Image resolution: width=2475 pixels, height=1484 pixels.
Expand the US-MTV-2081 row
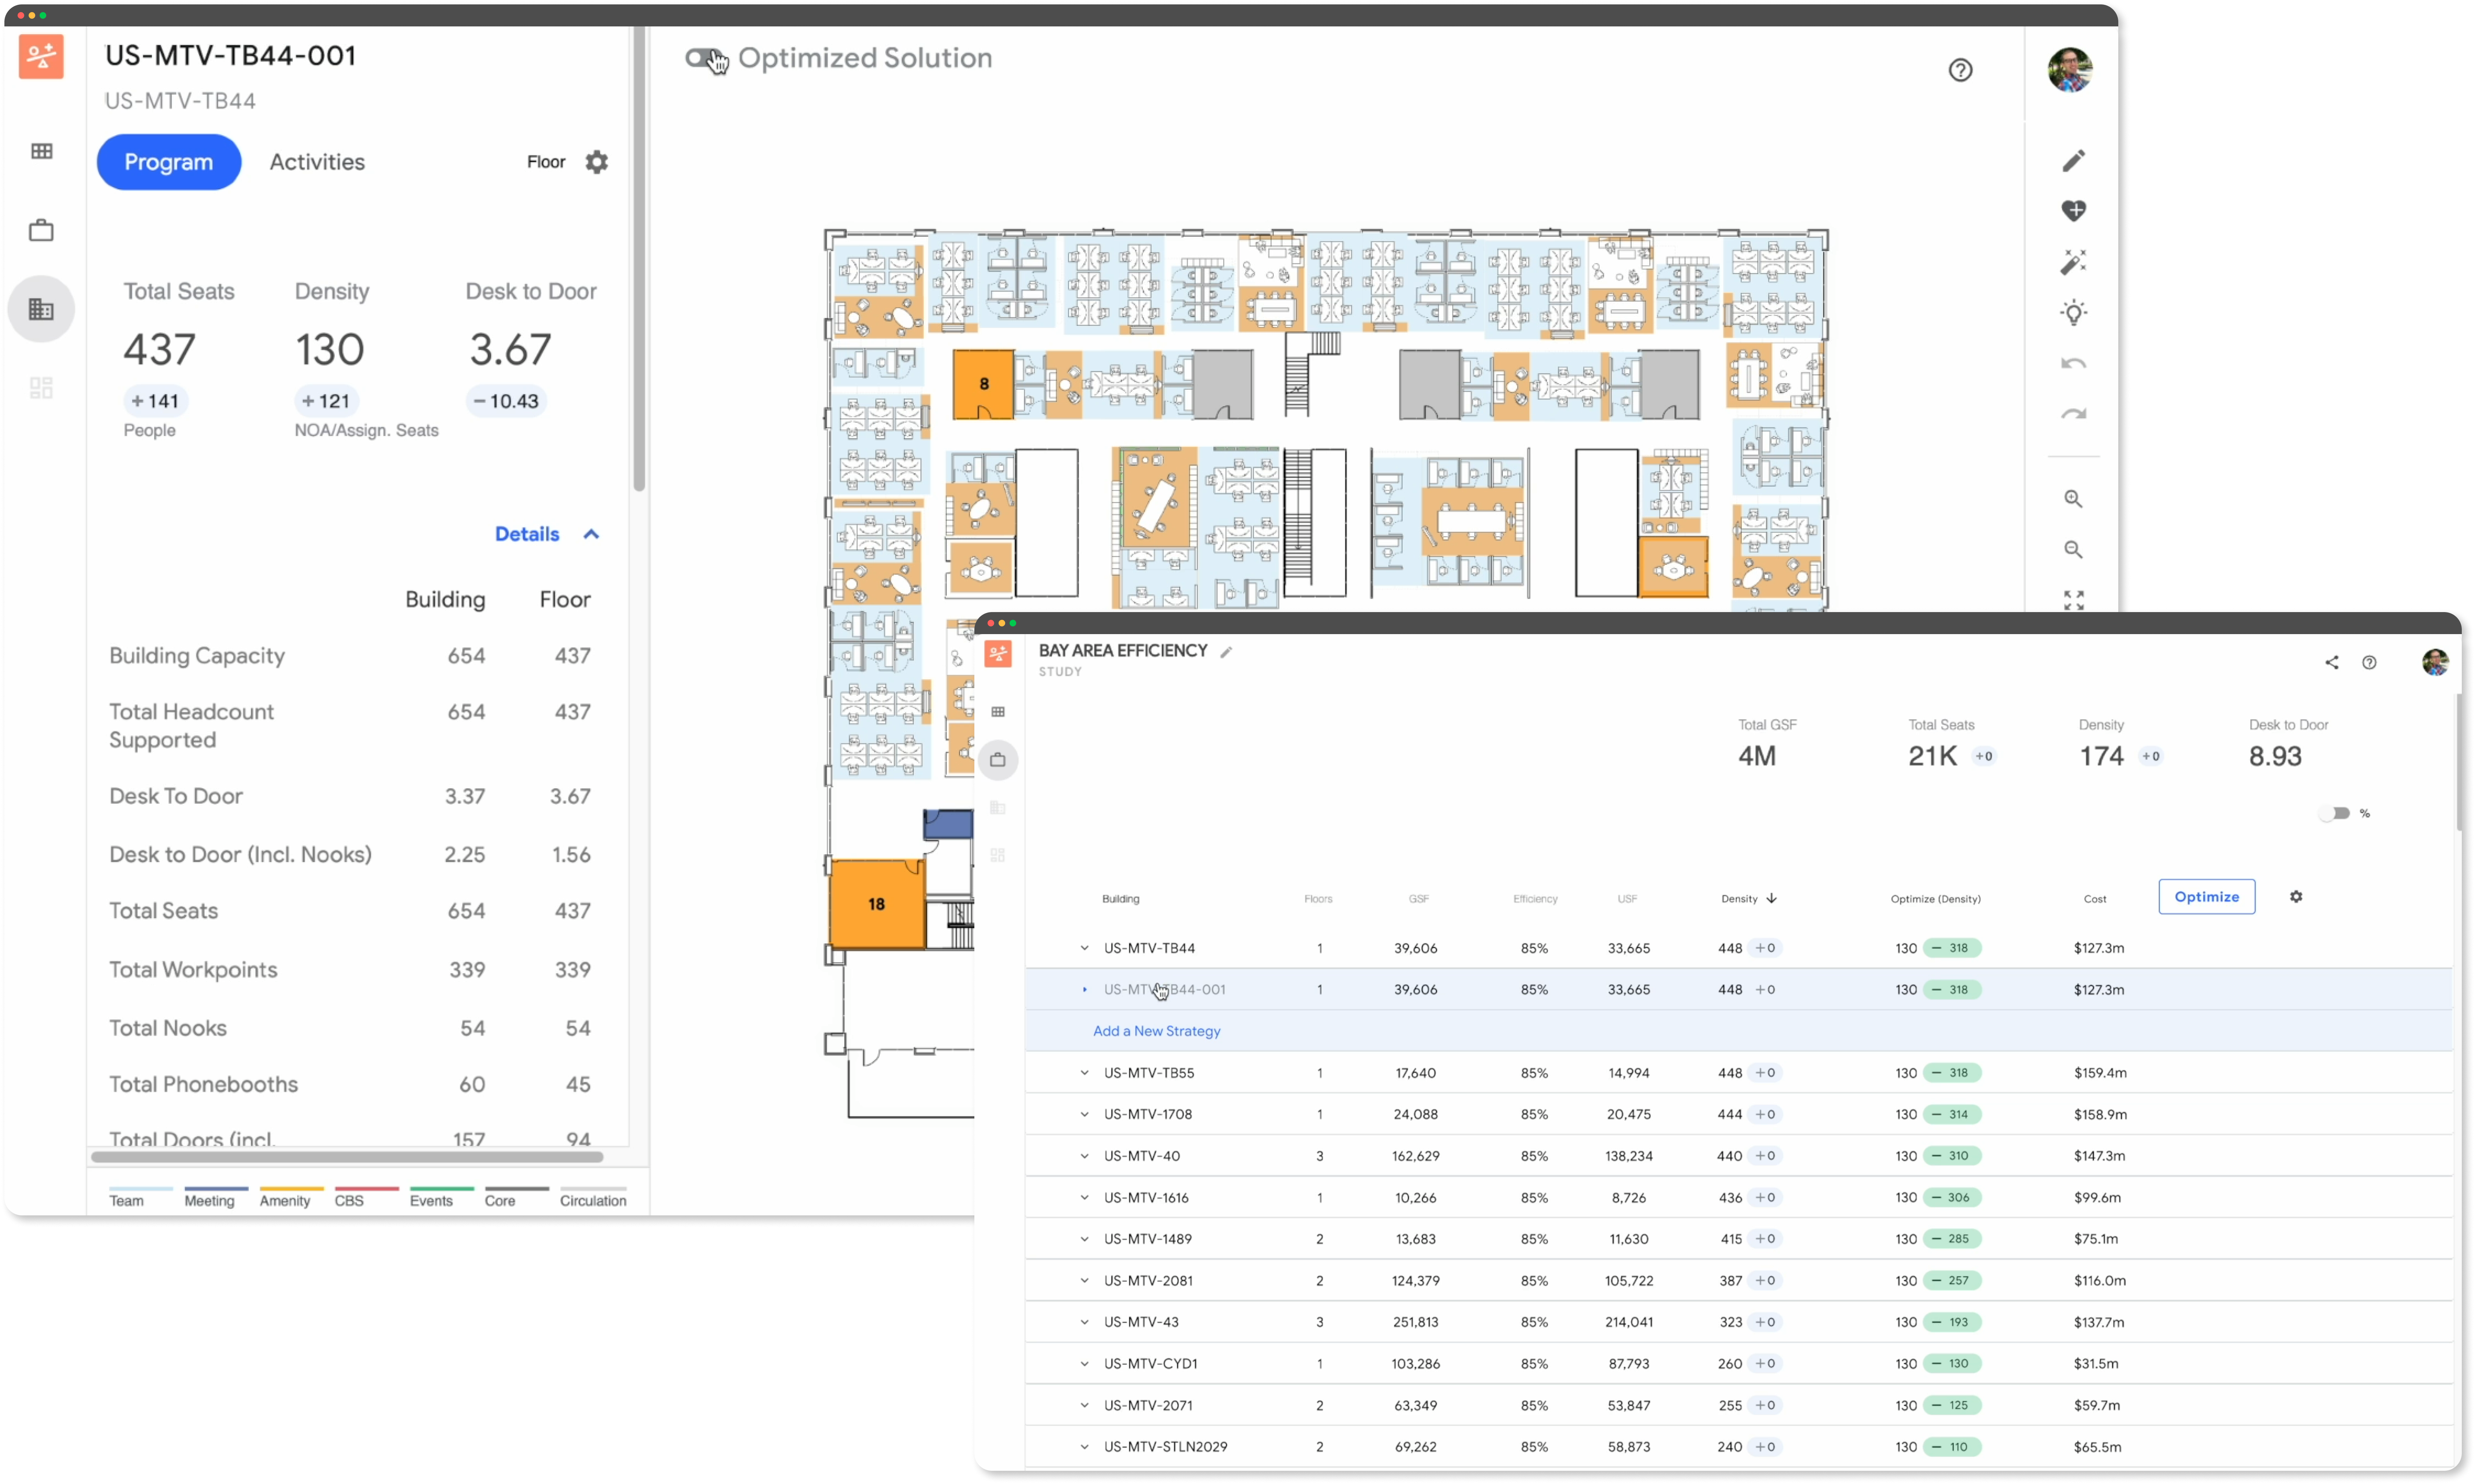[x=1084, y=1281]
